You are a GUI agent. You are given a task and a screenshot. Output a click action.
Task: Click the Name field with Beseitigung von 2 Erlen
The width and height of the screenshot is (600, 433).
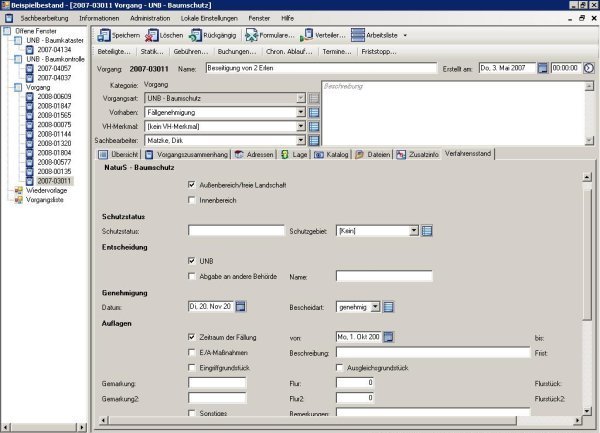[x=321, y=68]
